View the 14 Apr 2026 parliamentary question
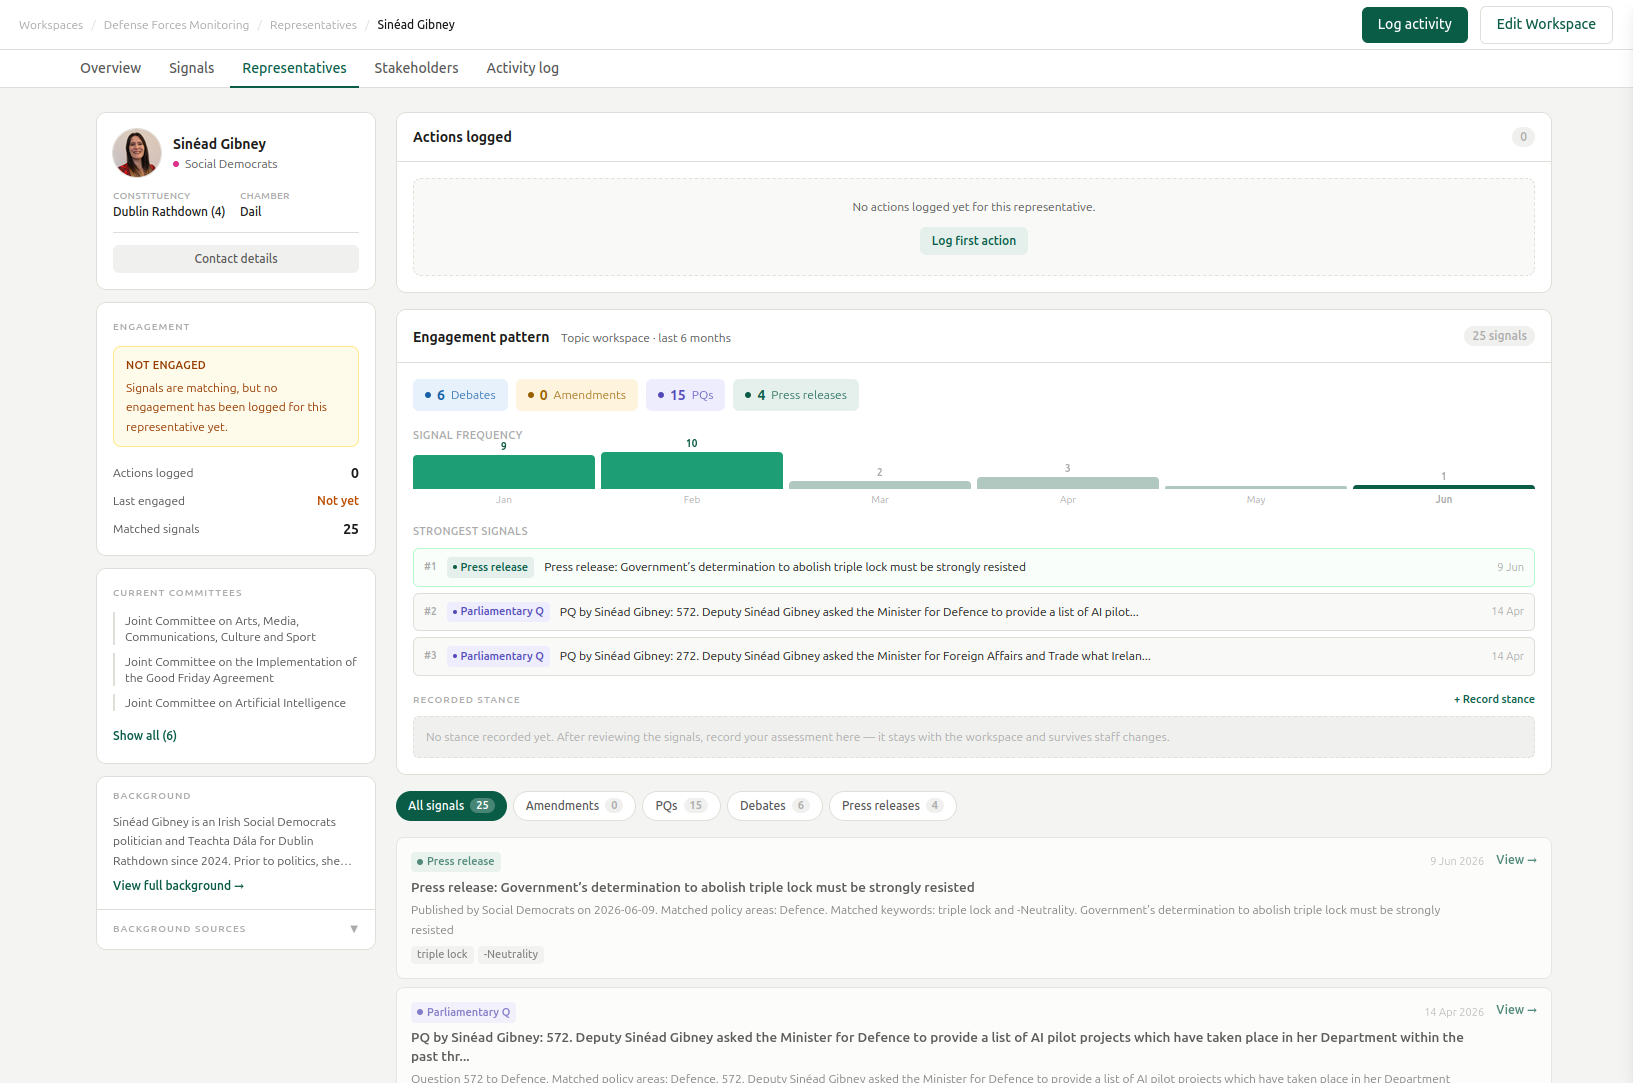The image size is (1633, 1083). (1516, 1010)
